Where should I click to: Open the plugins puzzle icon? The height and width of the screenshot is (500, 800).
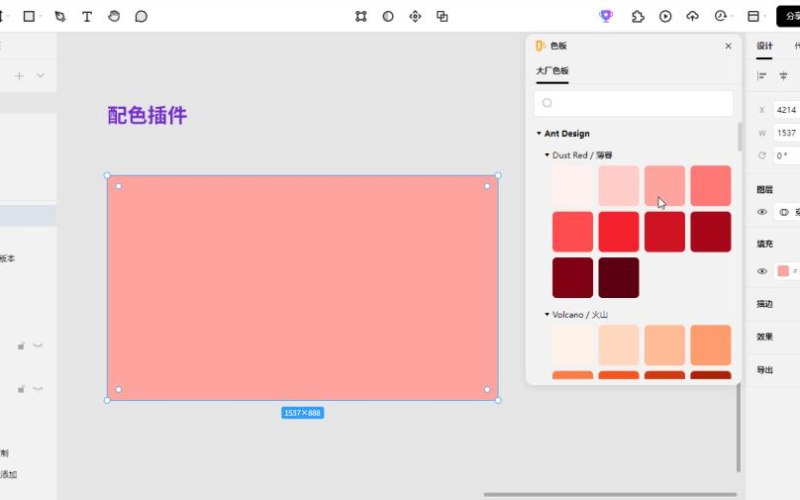pyautogui.click(x=638, y=16)
